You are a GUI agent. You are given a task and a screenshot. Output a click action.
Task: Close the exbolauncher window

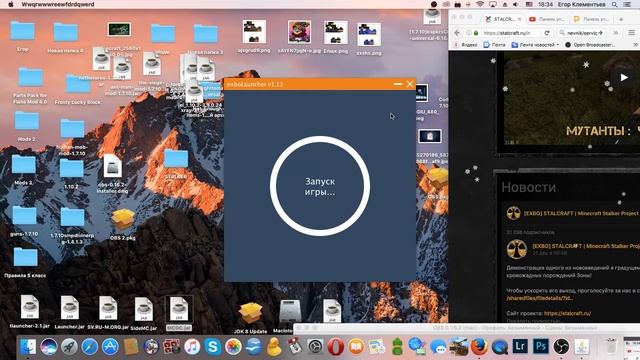click(x=410, y=84)
